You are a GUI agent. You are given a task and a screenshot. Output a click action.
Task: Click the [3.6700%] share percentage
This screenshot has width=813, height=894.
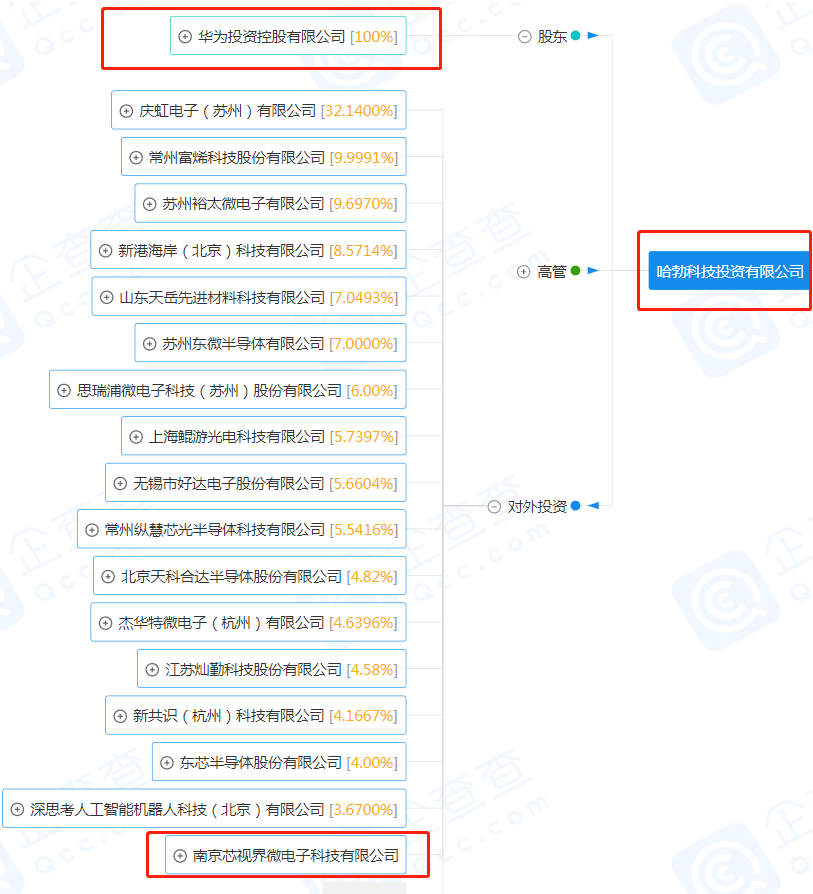[363, 809]
